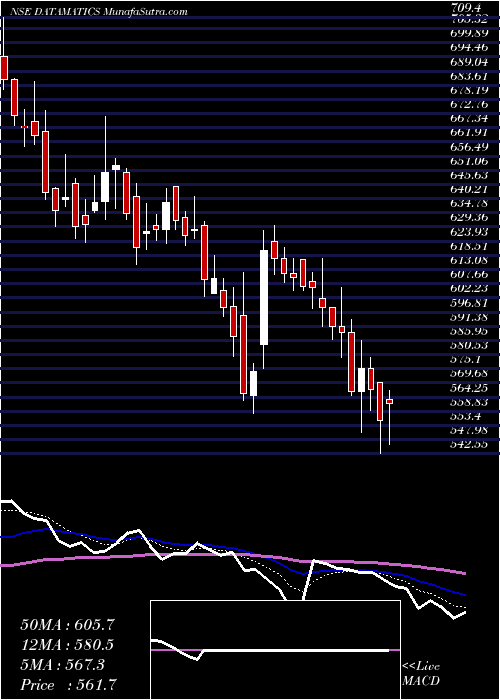Click the last small red candlestick on right

point(390,401)
